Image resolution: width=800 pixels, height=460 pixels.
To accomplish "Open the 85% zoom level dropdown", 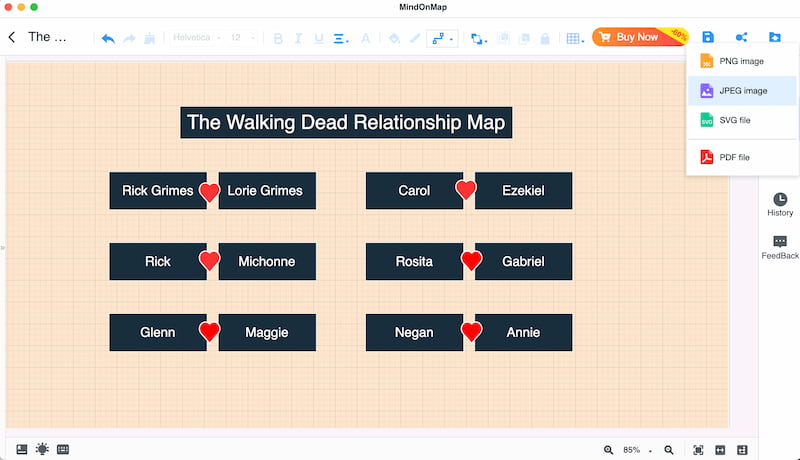I will pyautogui.click(x=637, y=450).
